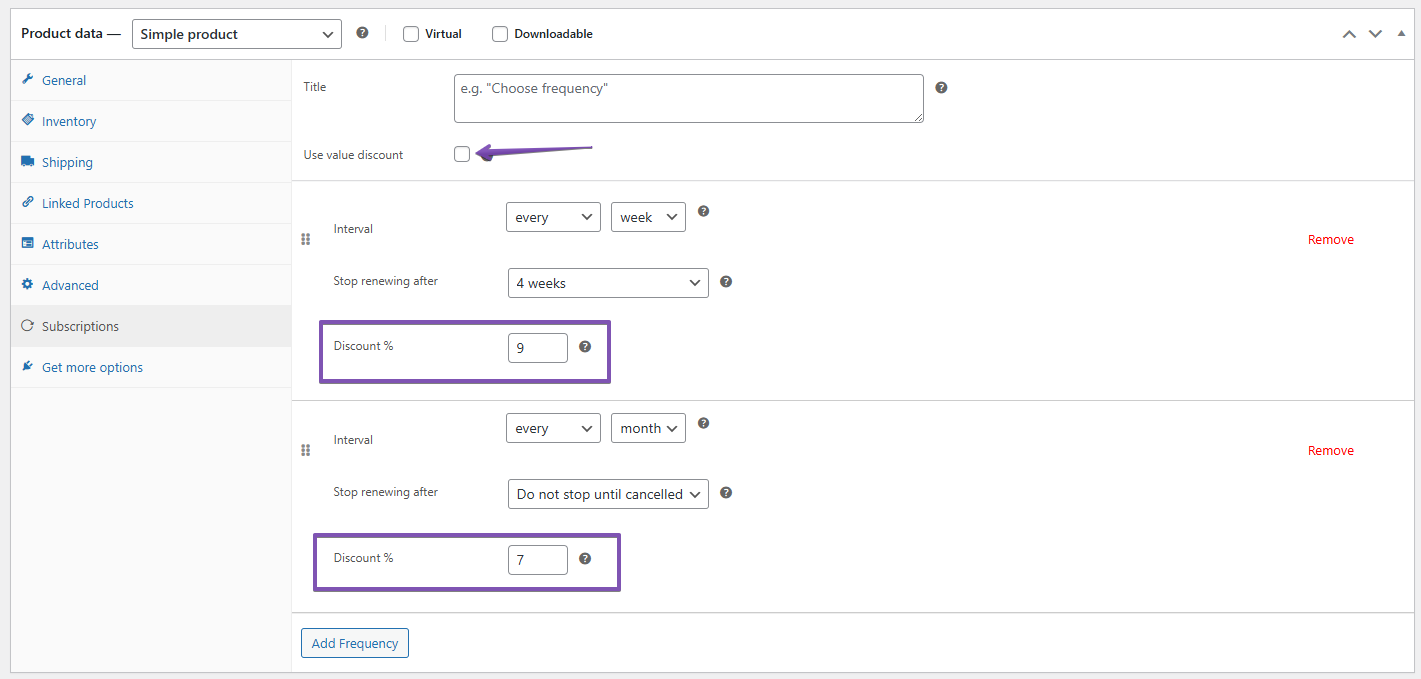Click help icon next to weekly interval
Screen dimensions: 1421x679
(x=703, y=212)
